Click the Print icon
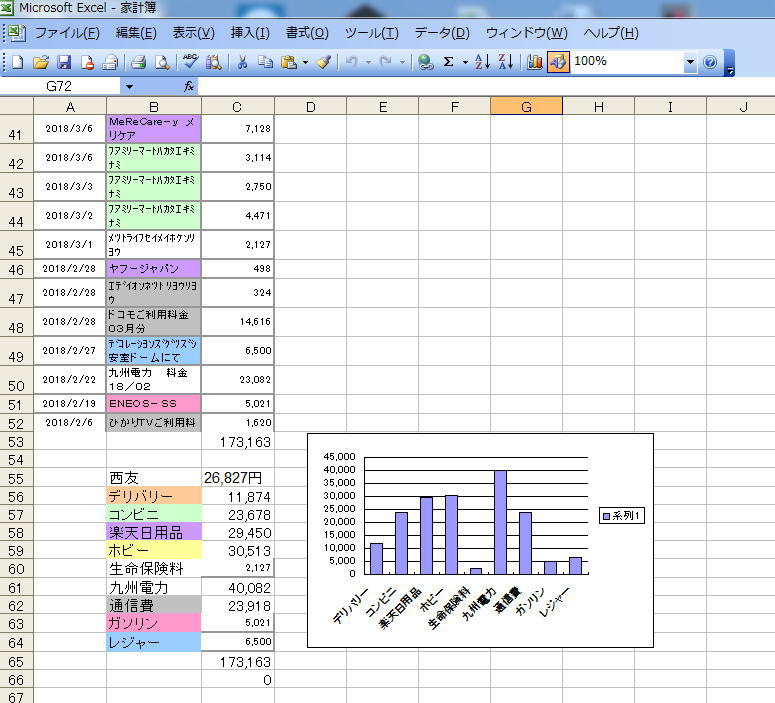775x703 pixels. coord(138,62)
